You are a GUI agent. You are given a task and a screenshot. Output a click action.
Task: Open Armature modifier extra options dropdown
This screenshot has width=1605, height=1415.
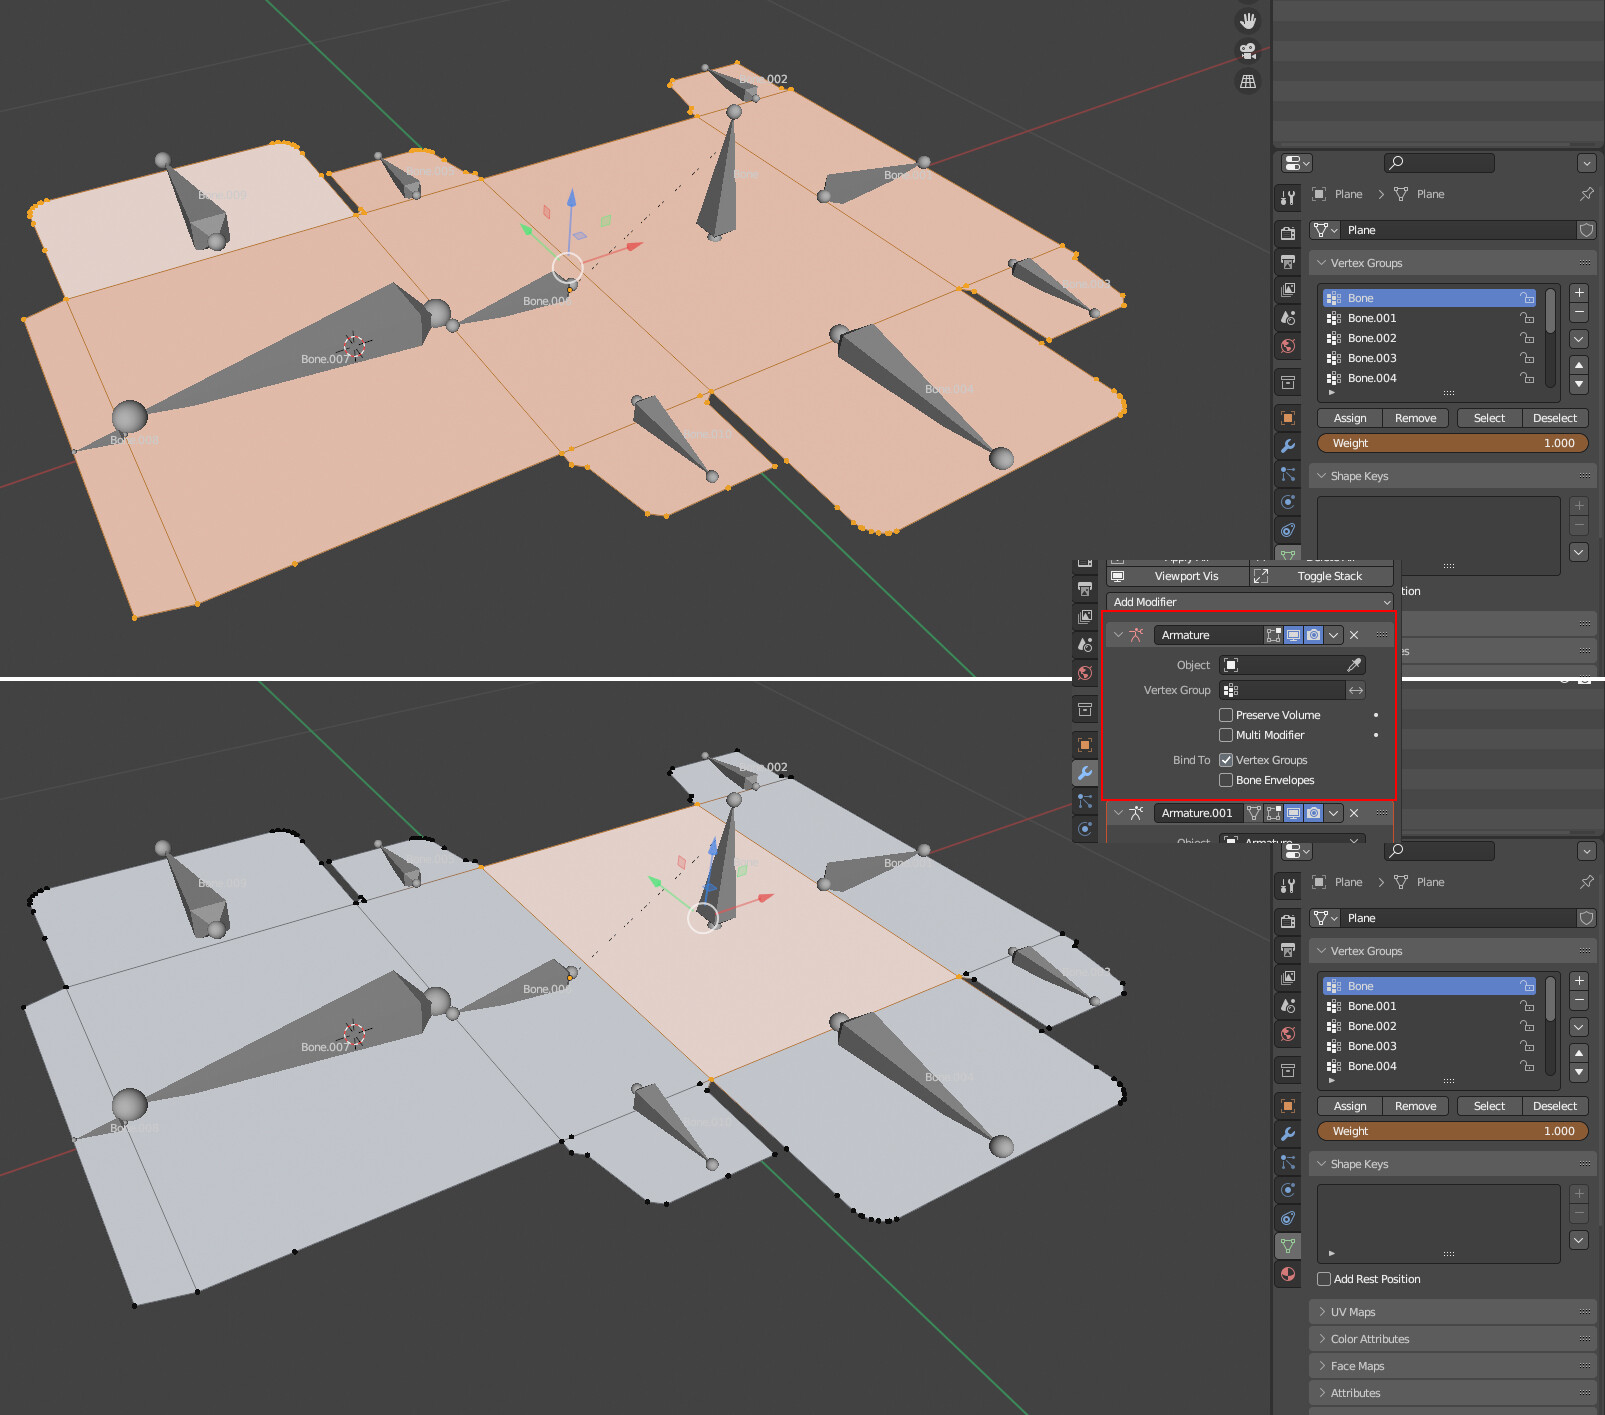coord(1334,635)
